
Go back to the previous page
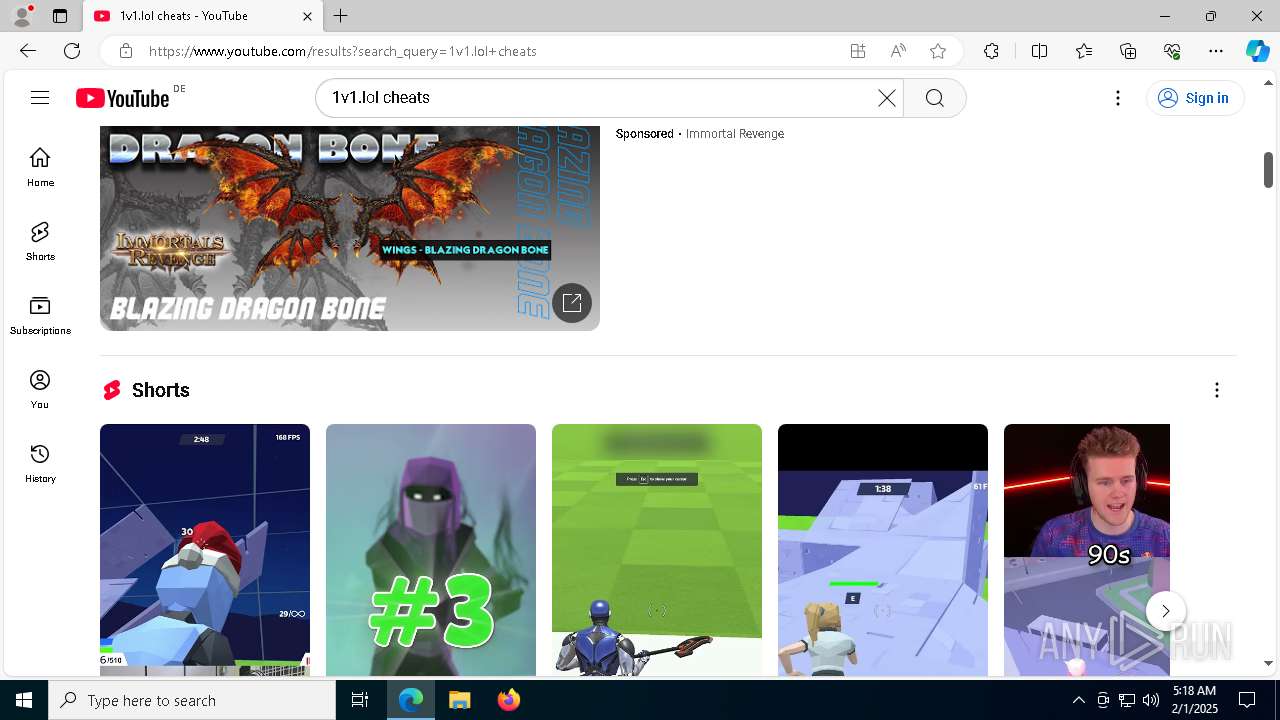click(x=28, y=51)
